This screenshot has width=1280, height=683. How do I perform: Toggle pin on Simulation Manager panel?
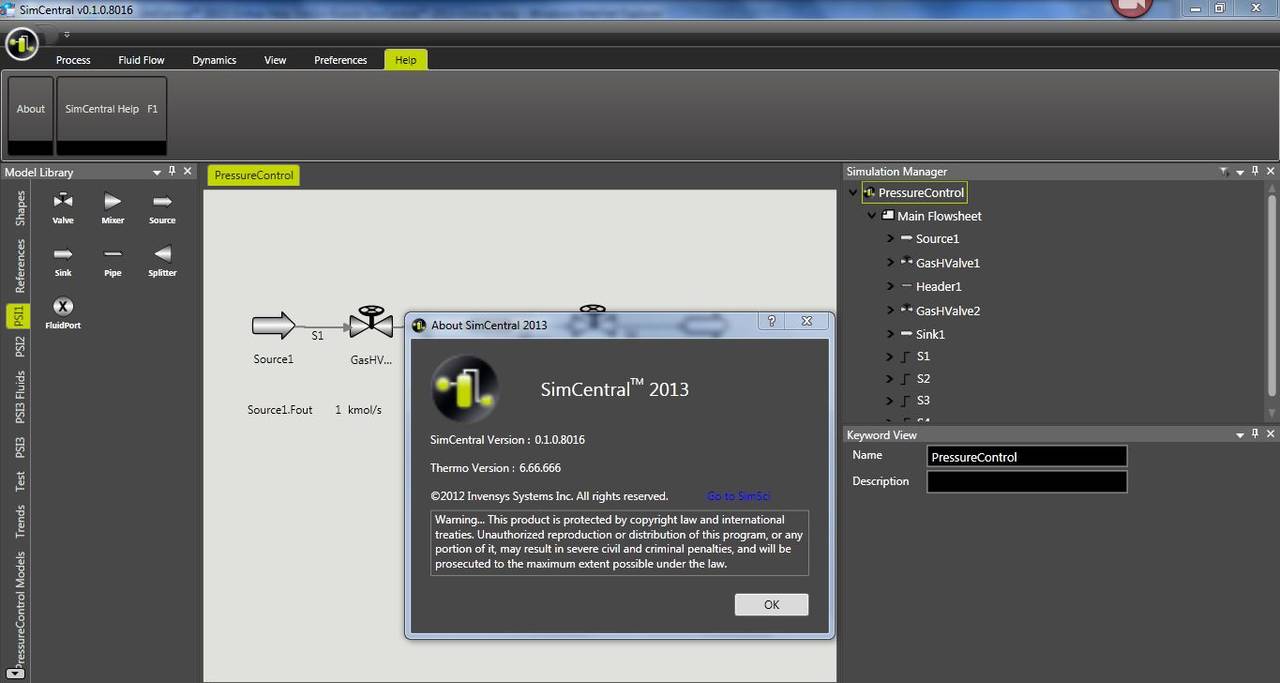1256,172
